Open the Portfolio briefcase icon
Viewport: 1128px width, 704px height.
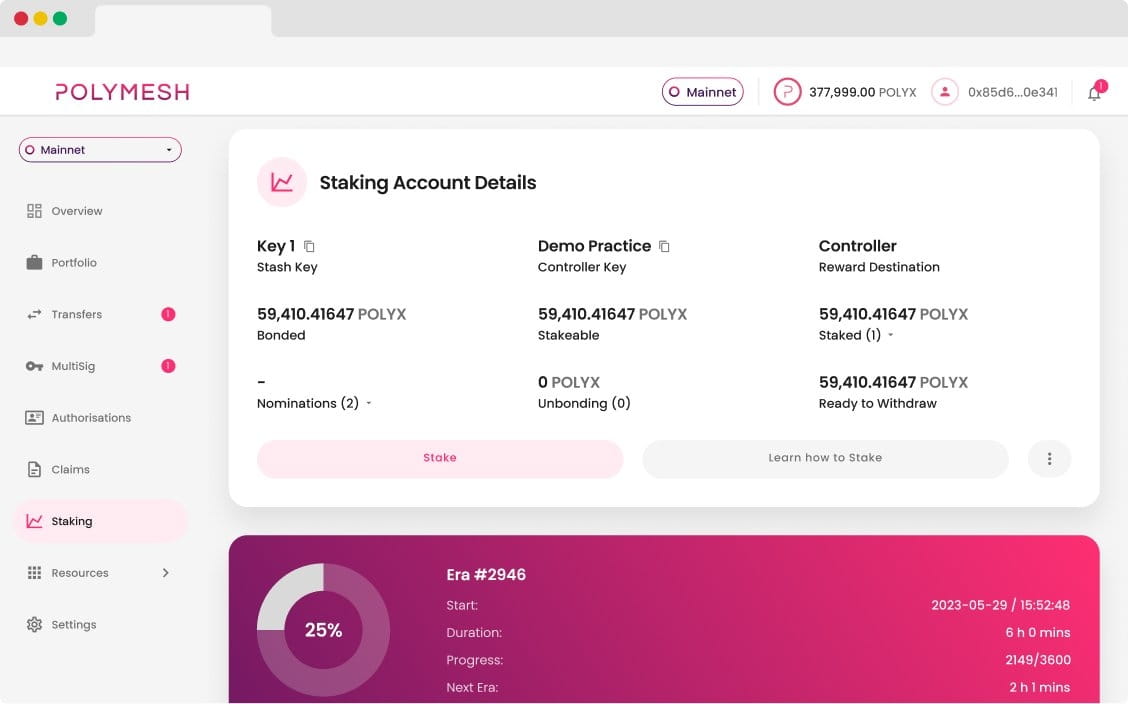pyautogui.click(x=34, y=262)
